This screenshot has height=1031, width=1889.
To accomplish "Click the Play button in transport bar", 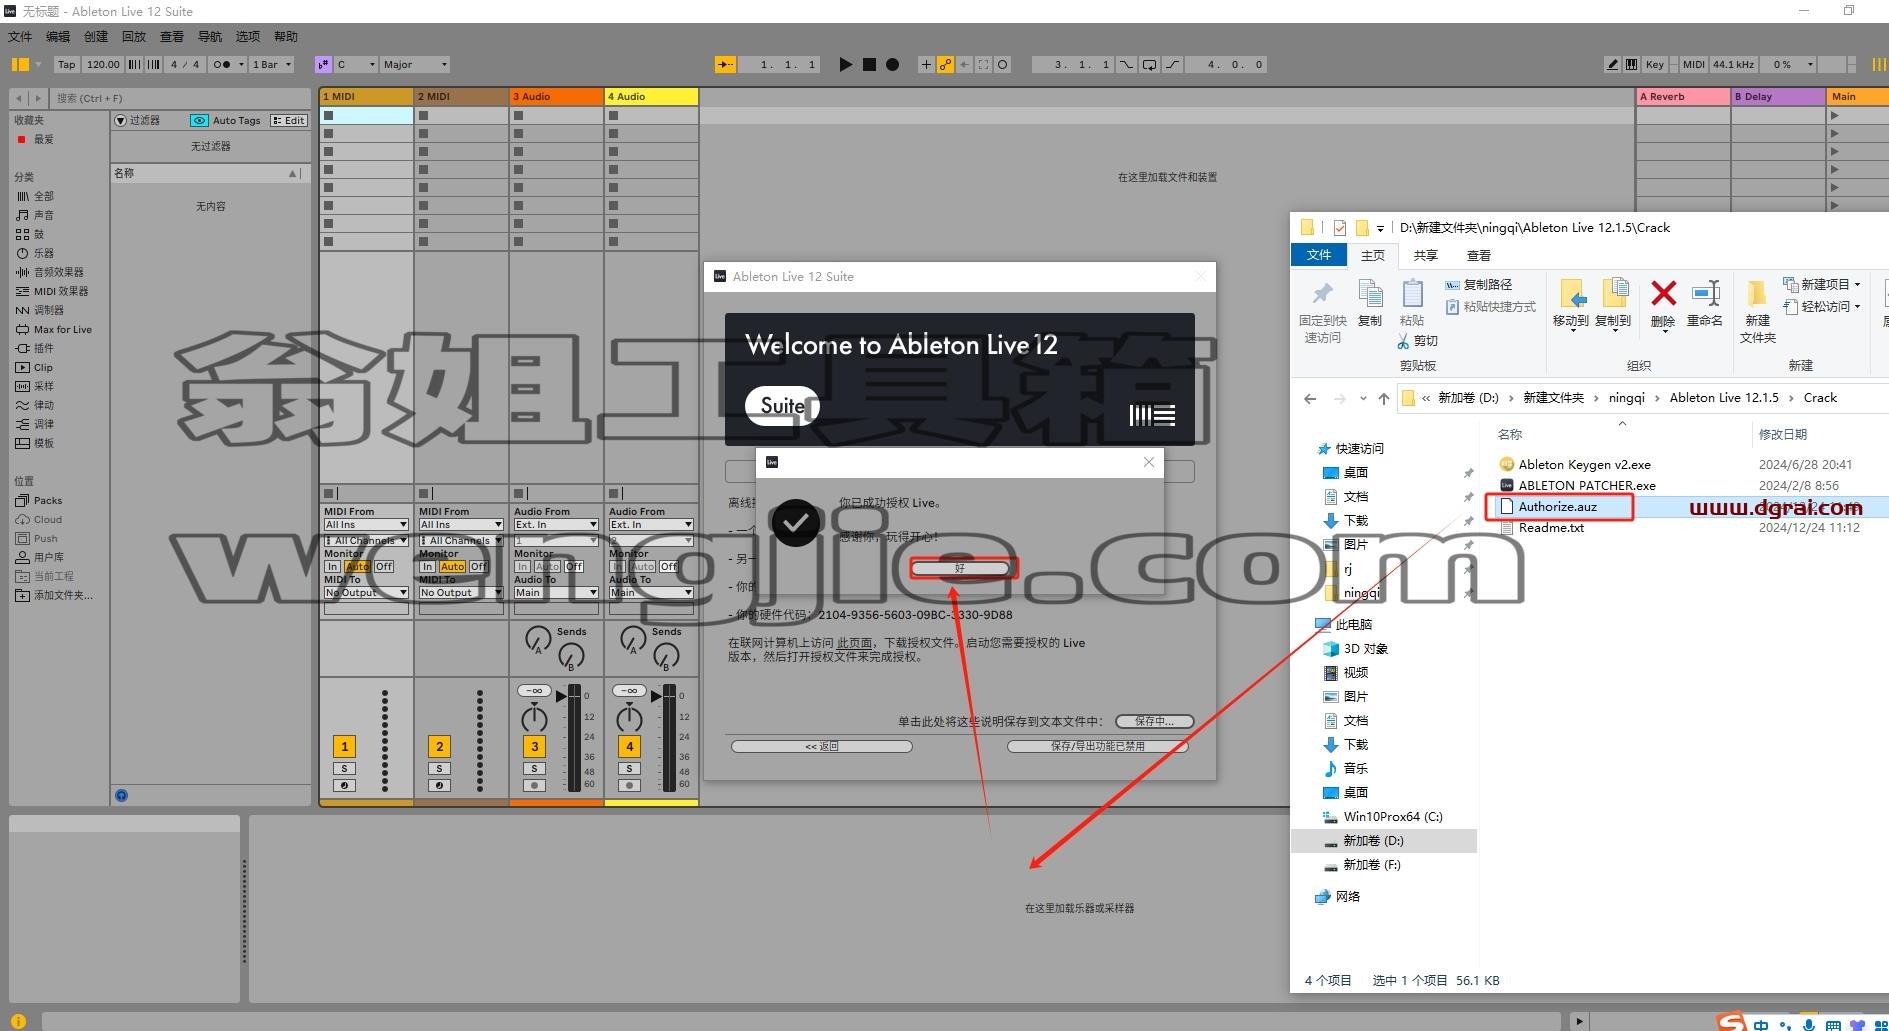I will click(x=845, y=64).
